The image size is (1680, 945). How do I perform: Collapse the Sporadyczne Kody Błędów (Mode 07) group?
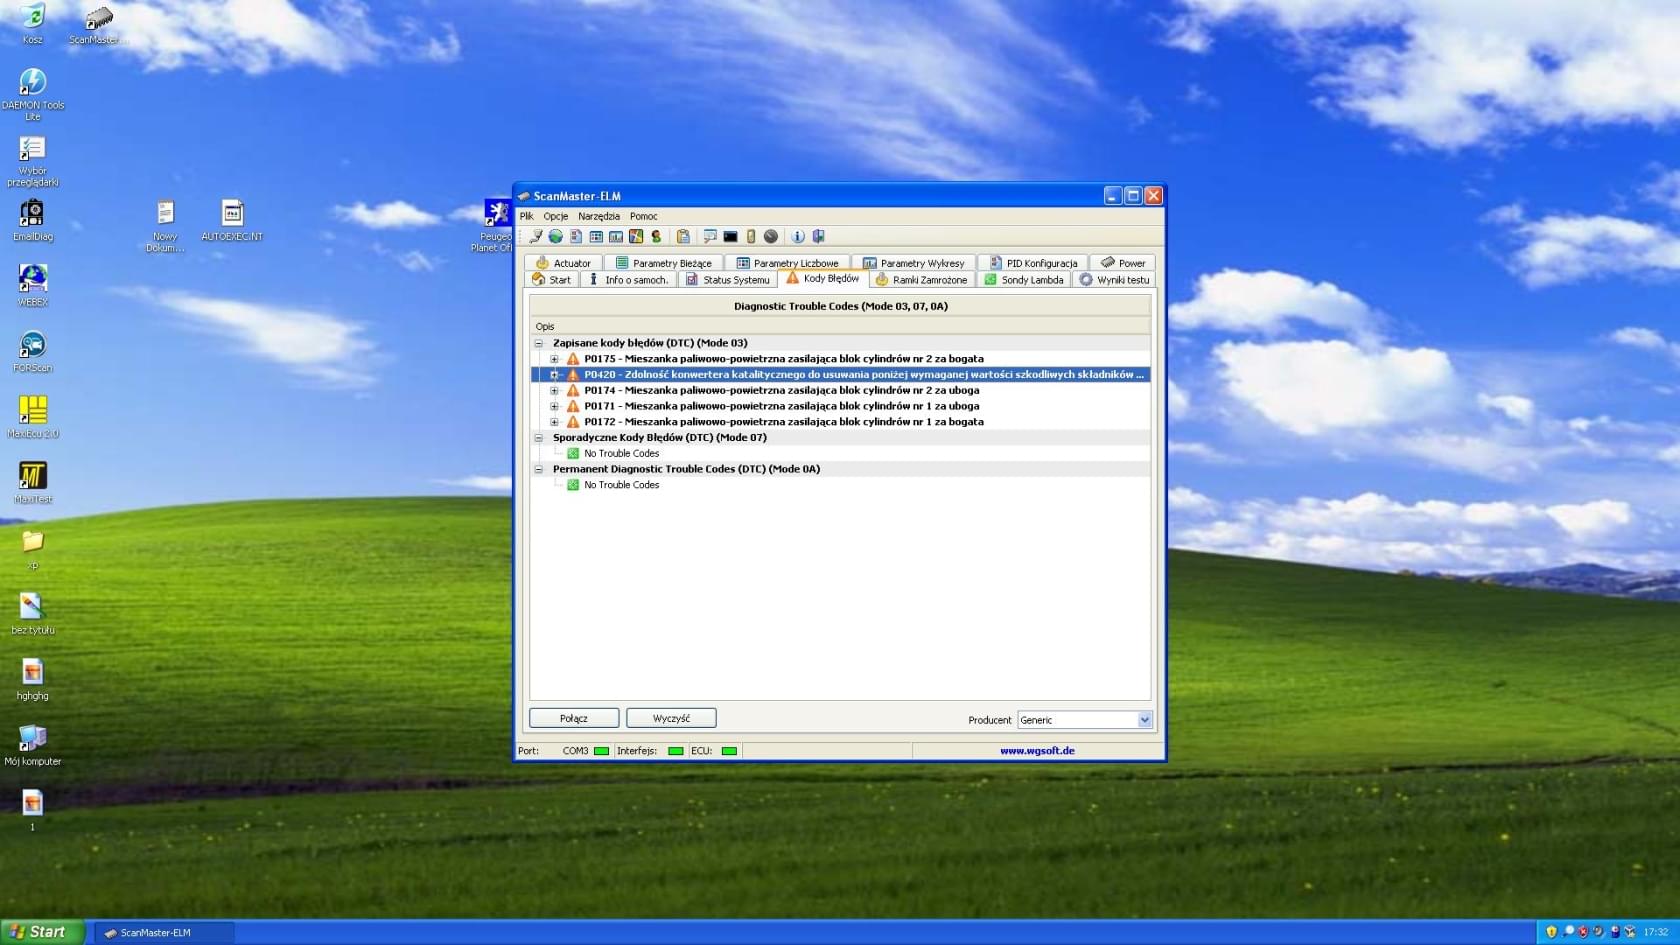click(x=538, y=438)
